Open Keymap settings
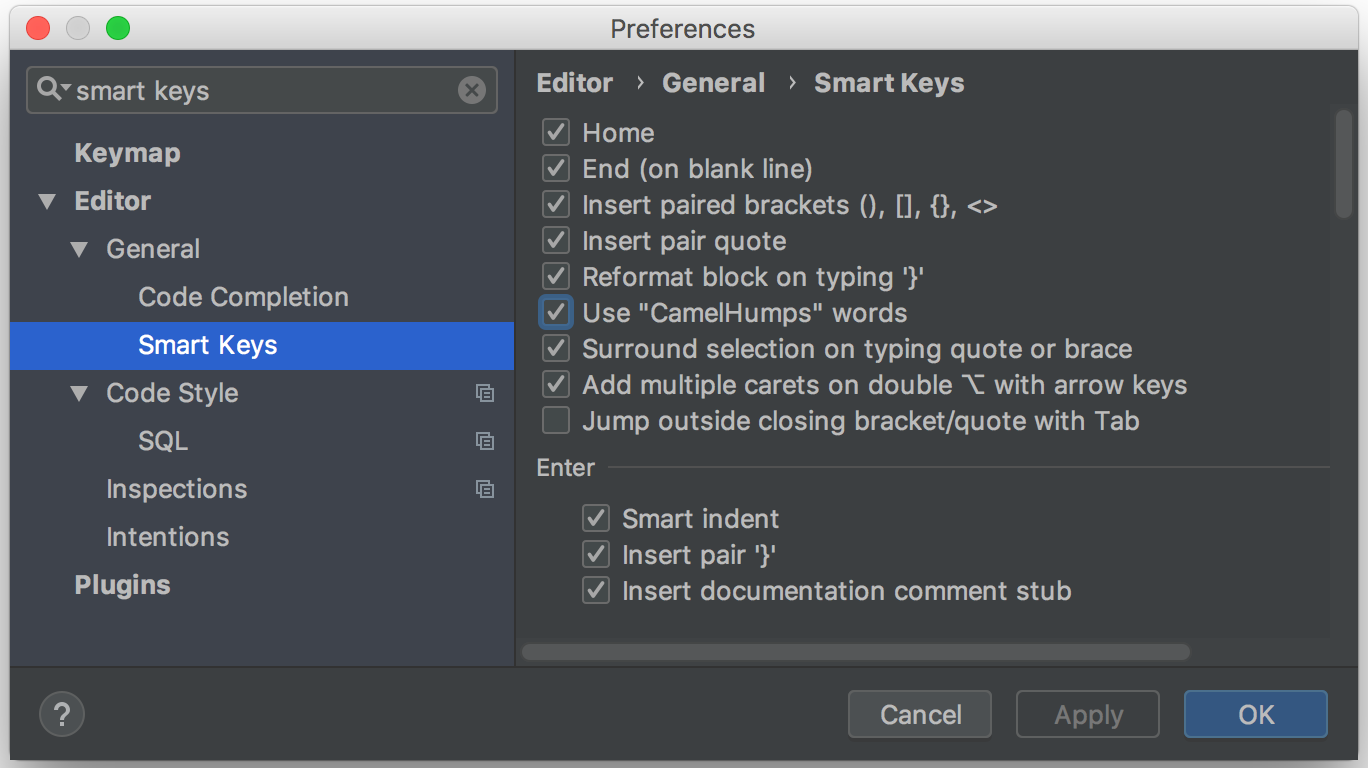 pyautogui.click(x=127, y=153)
